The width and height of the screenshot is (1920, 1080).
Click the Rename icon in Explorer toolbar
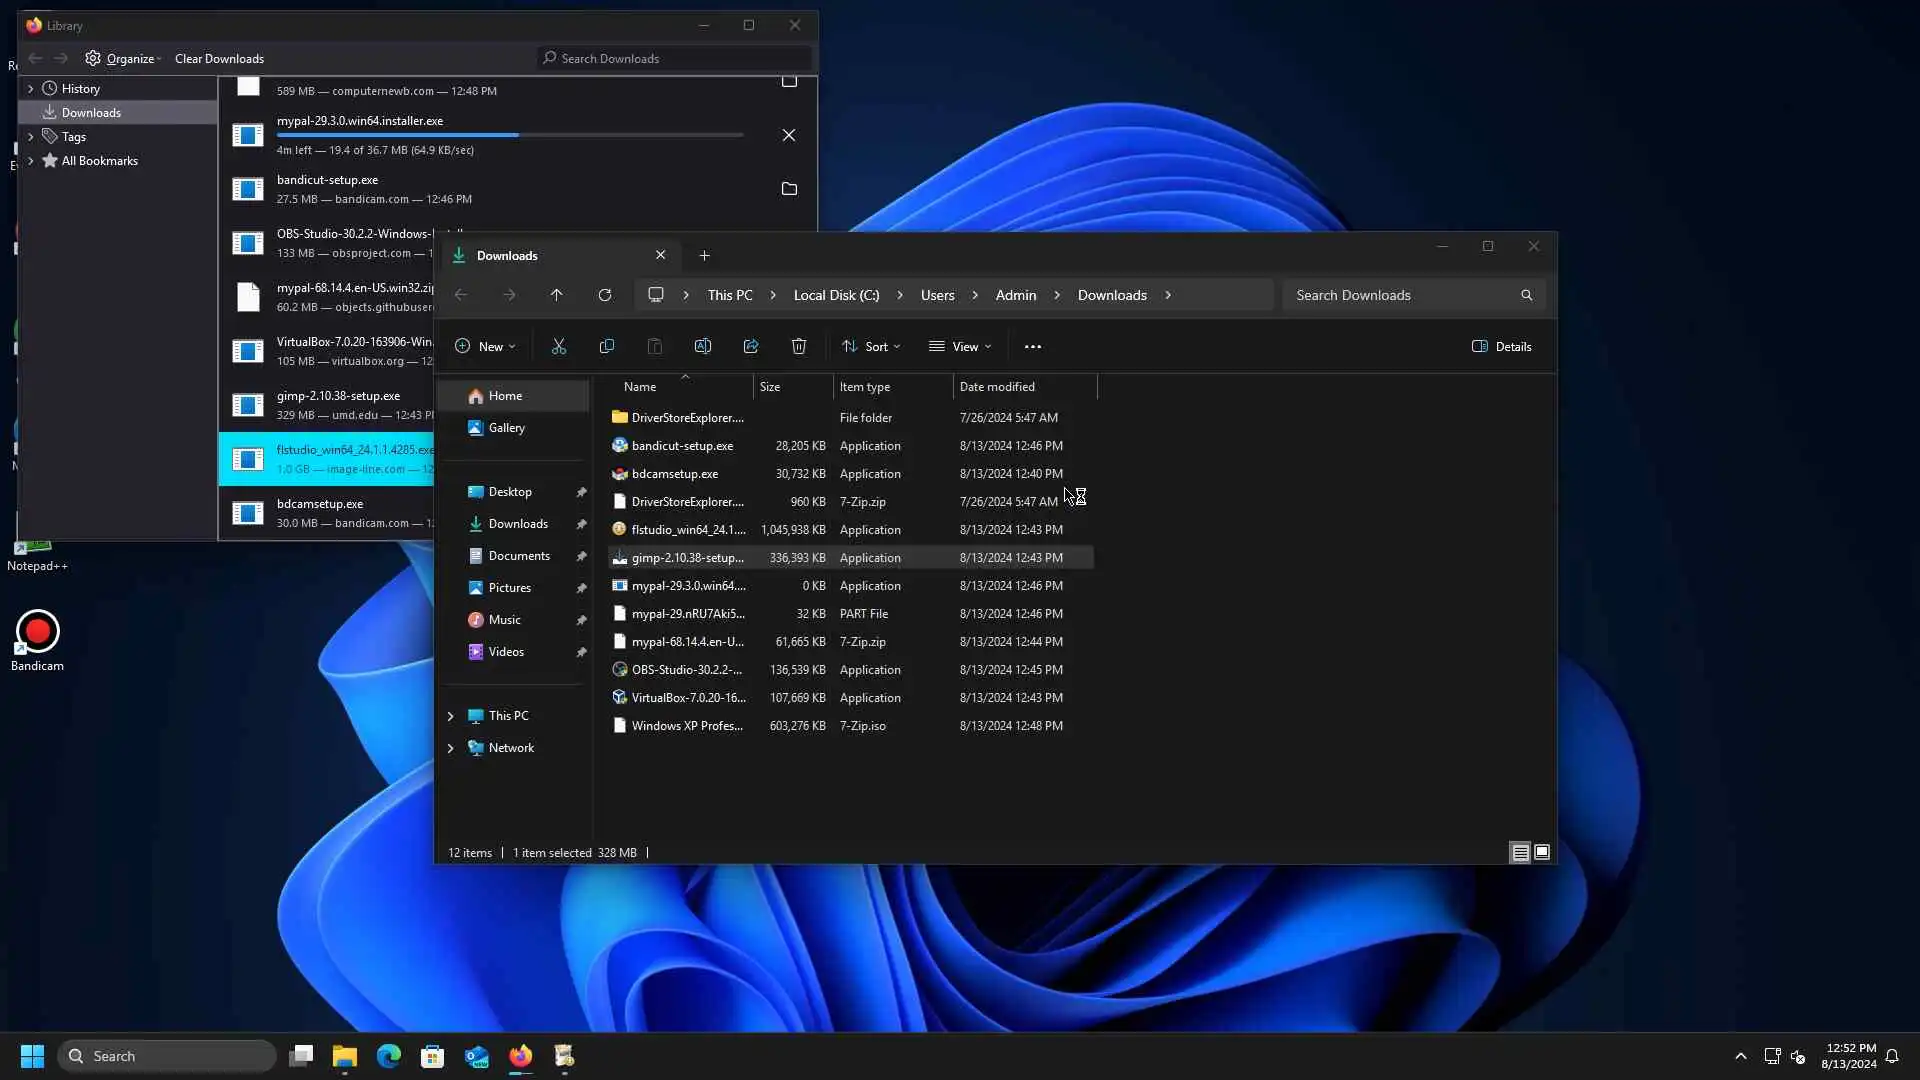pos(703,346)
